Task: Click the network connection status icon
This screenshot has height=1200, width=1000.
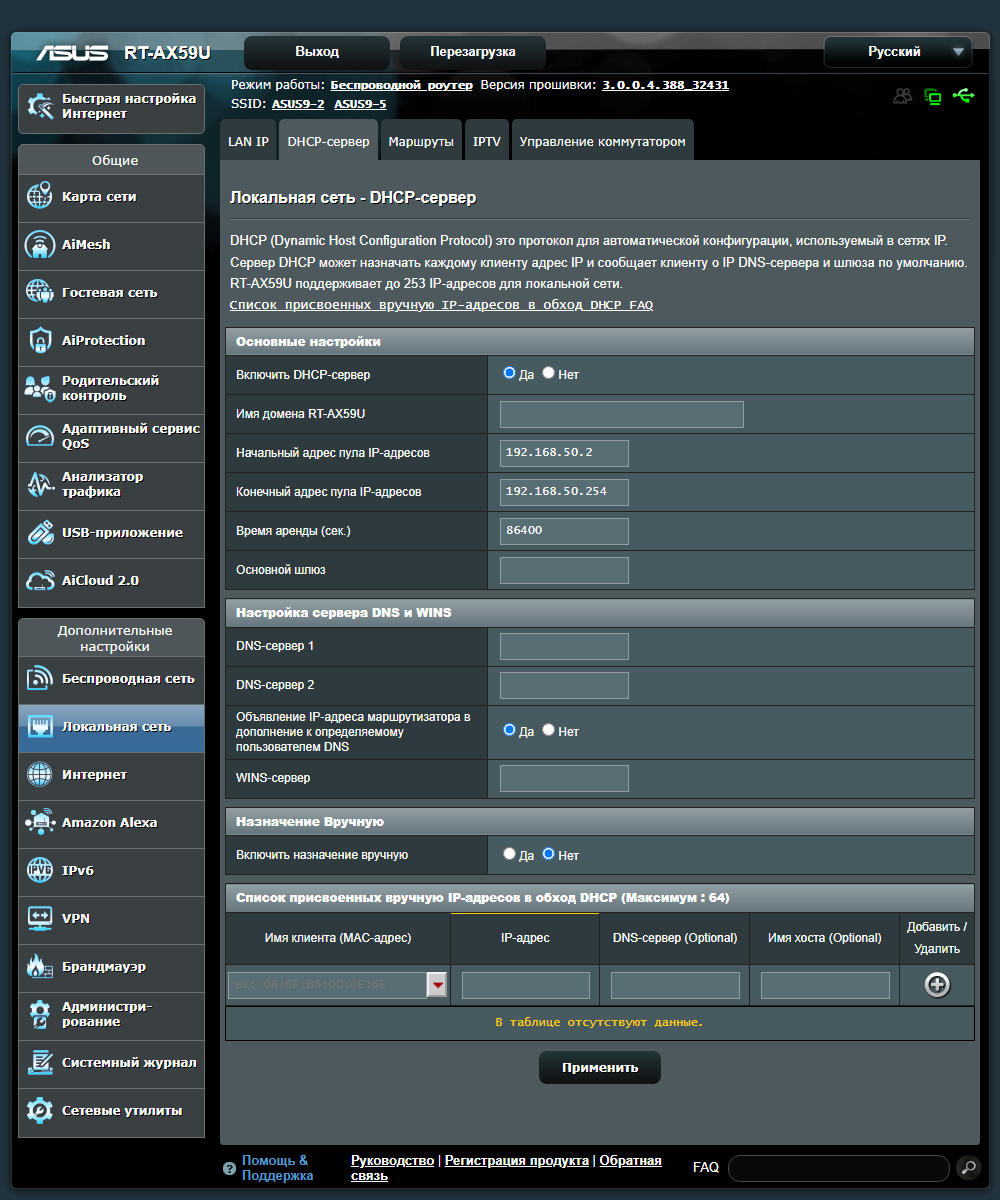Action: pyautogui.click(x=933, y=97)
